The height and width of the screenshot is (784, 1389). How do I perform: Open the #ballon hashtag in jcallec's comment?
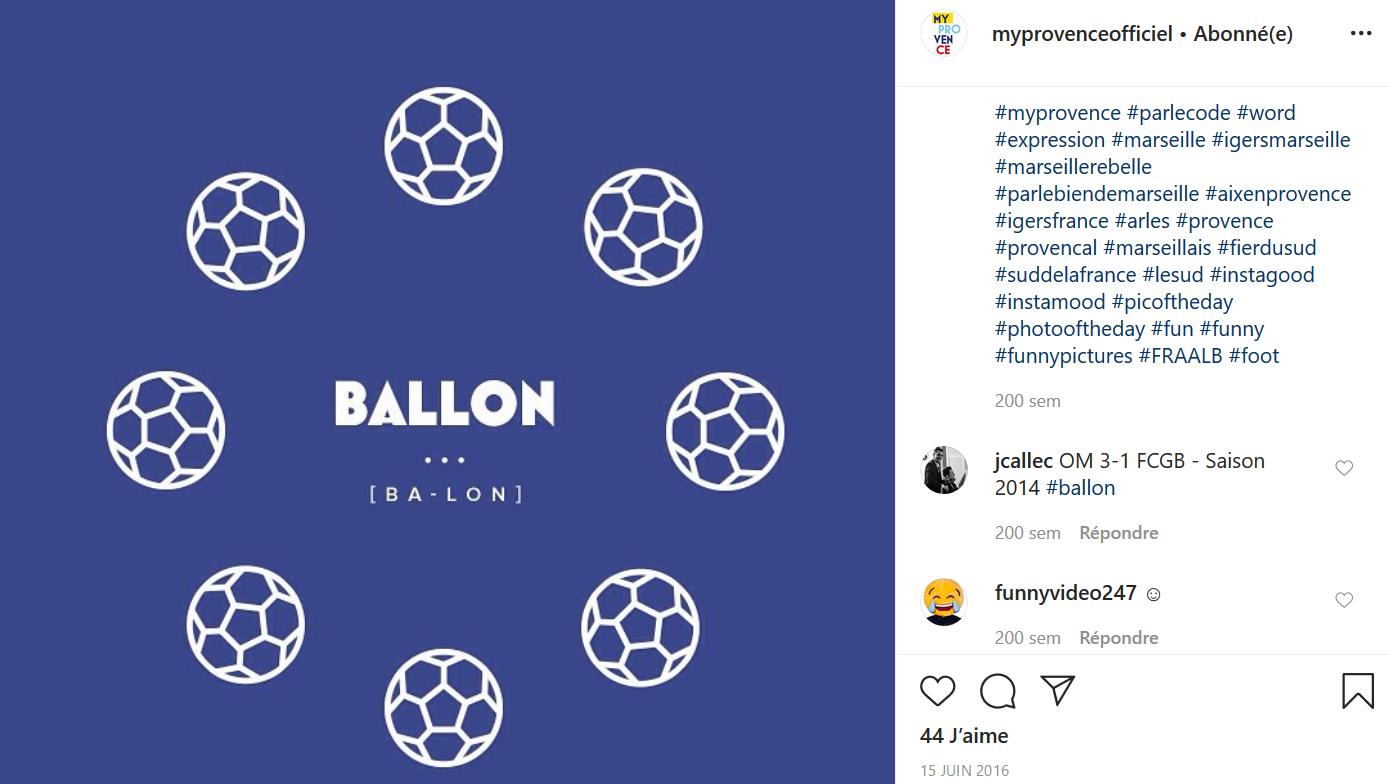1080,488
